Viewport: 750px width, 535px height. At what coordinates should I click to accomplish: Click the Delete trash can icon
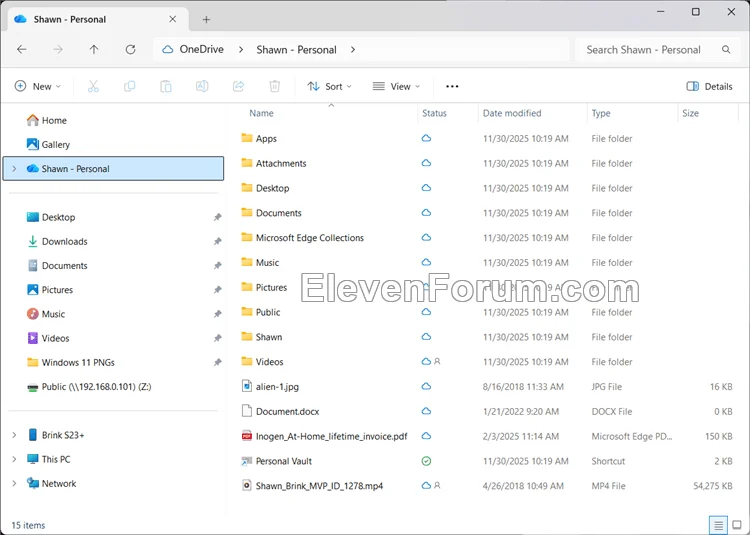[x=275, y=87]
